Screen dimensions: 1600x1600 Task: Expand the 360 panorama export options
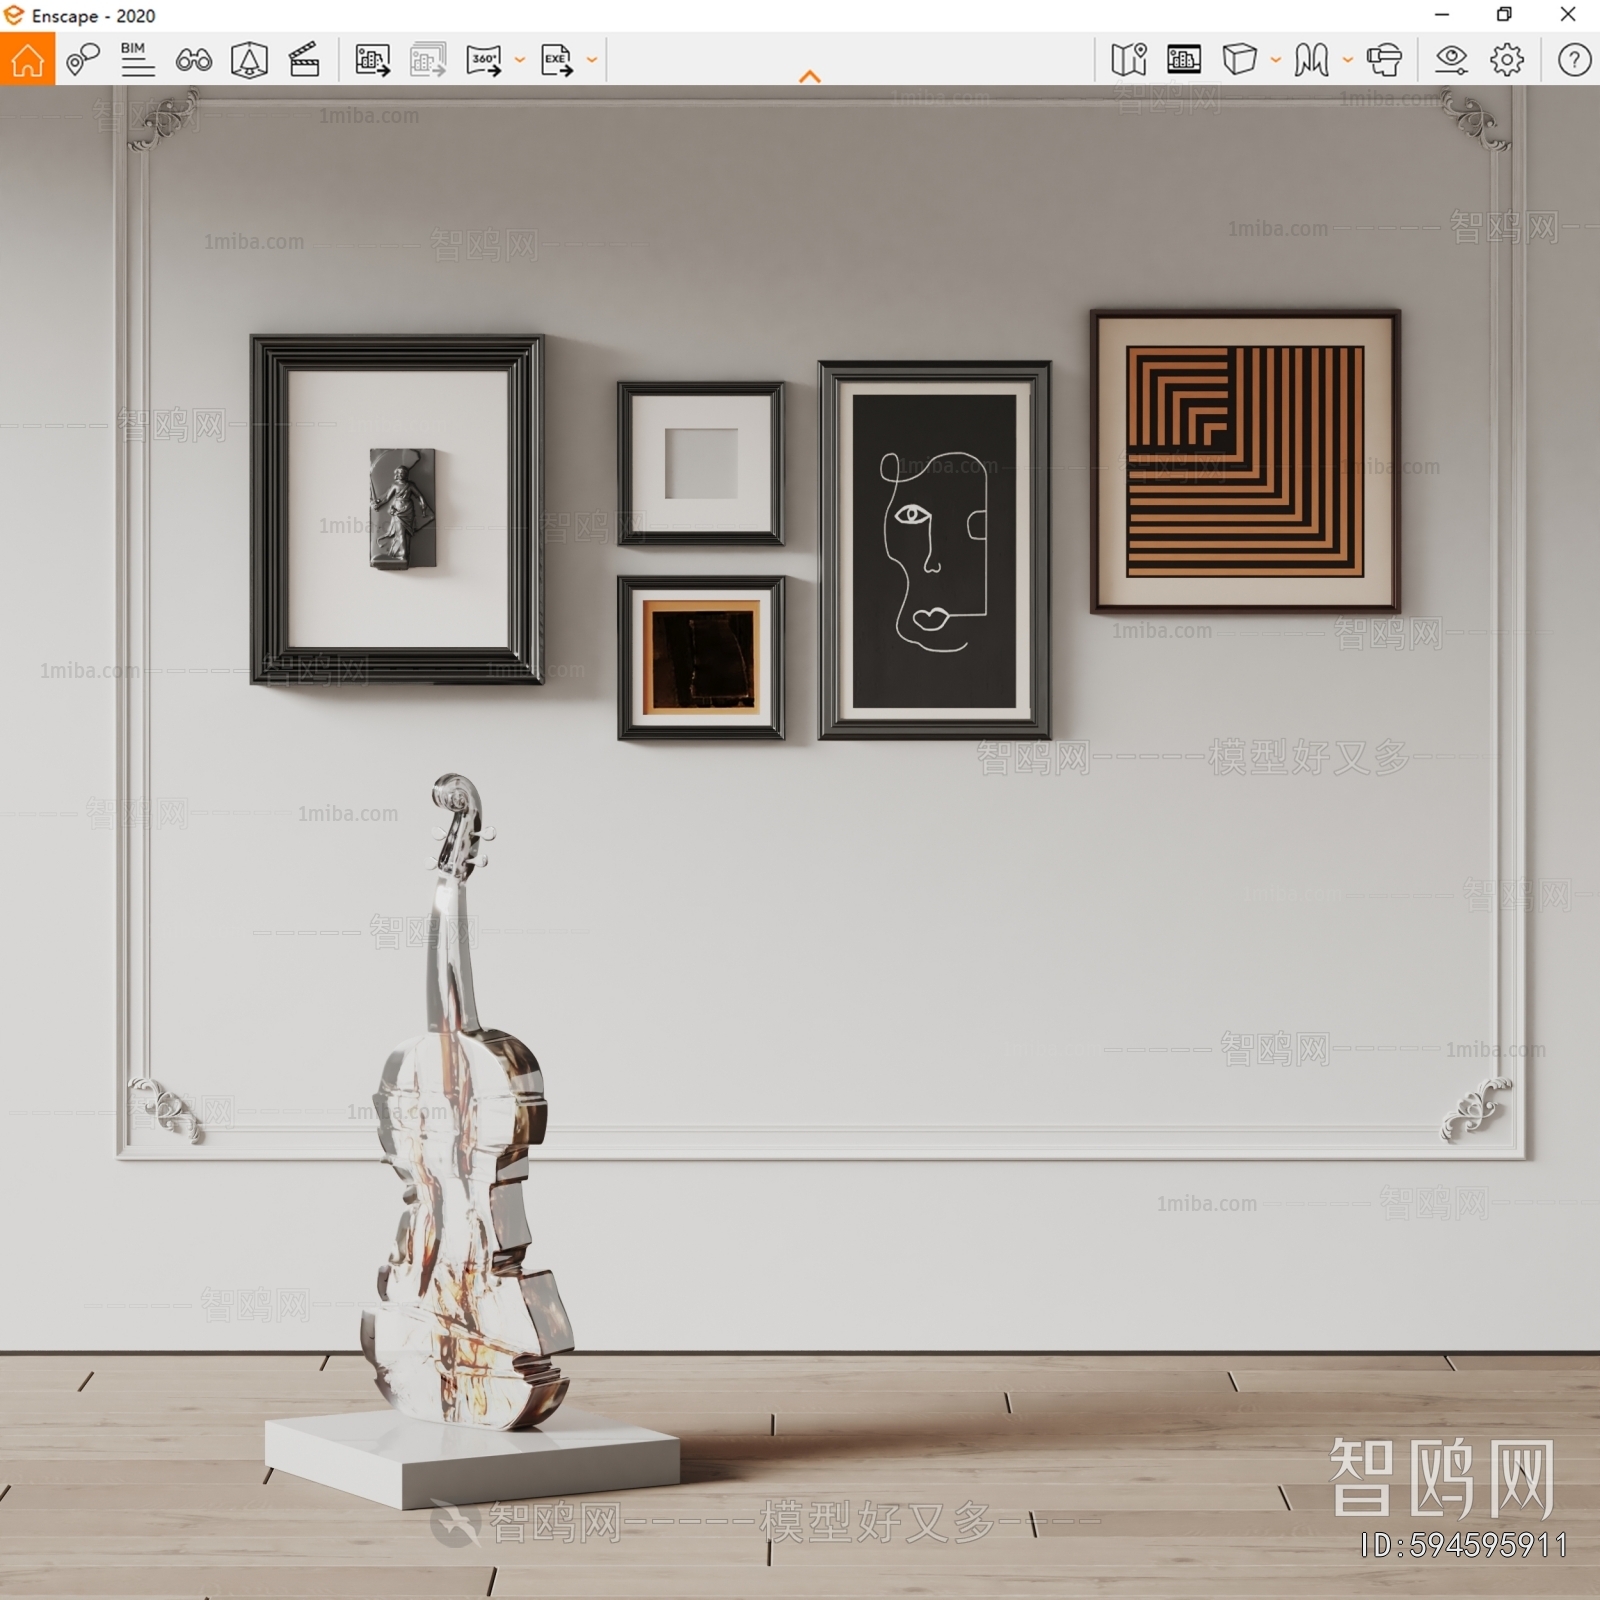point(520,60)
